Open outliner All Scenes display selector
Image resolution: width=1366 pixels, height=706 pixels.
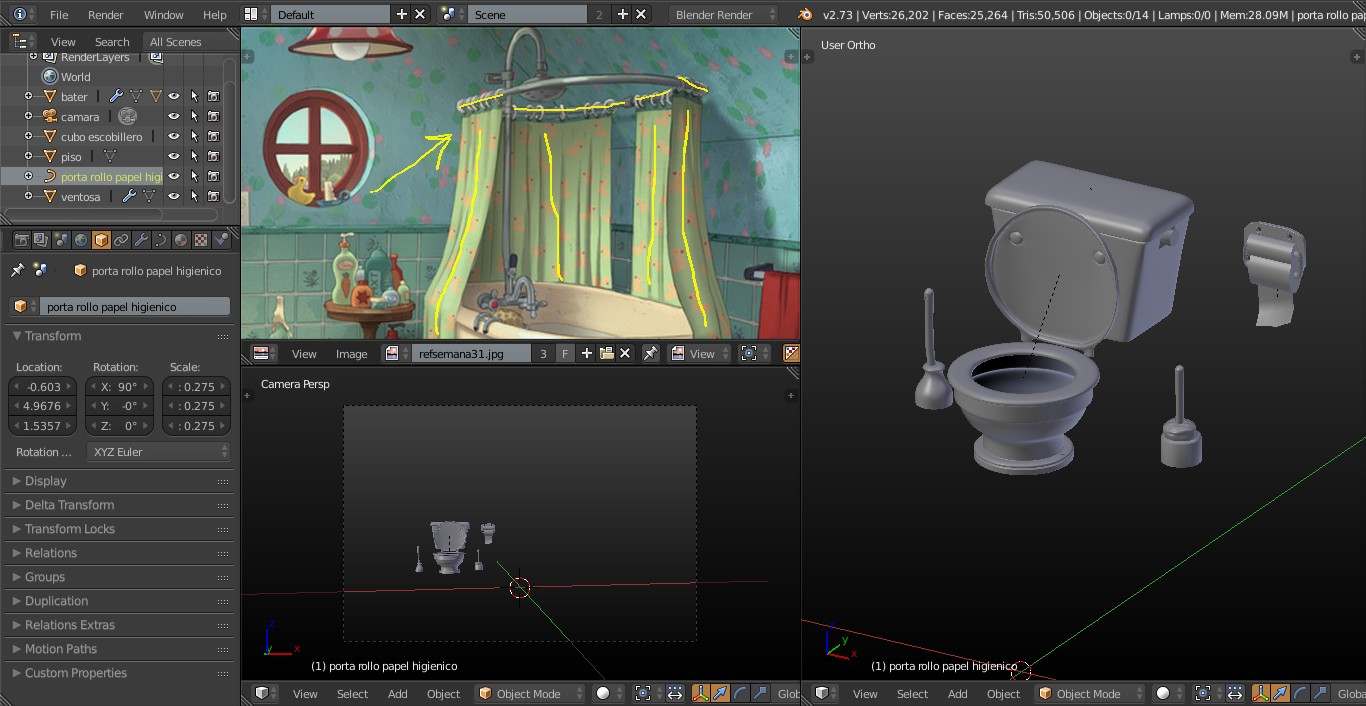pos(188,41)
